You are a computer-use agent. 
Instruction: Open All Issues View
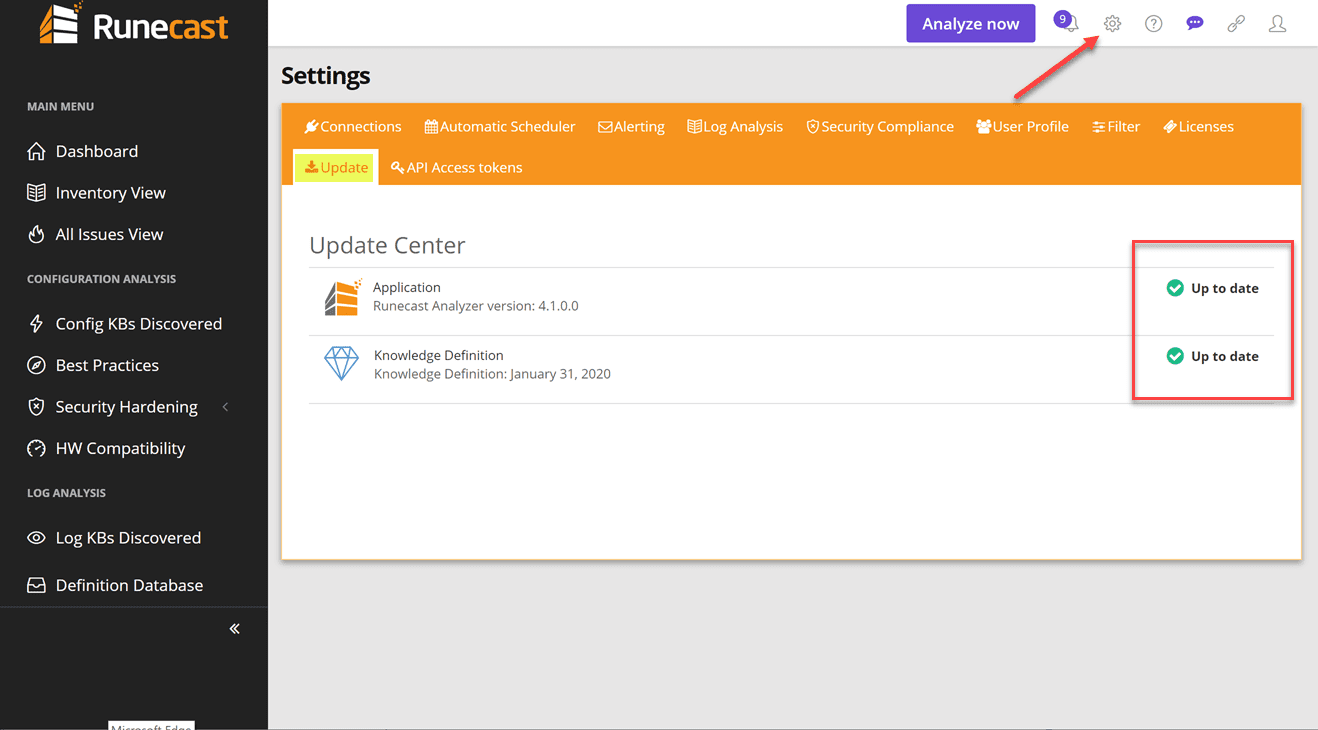pos(110,234)
